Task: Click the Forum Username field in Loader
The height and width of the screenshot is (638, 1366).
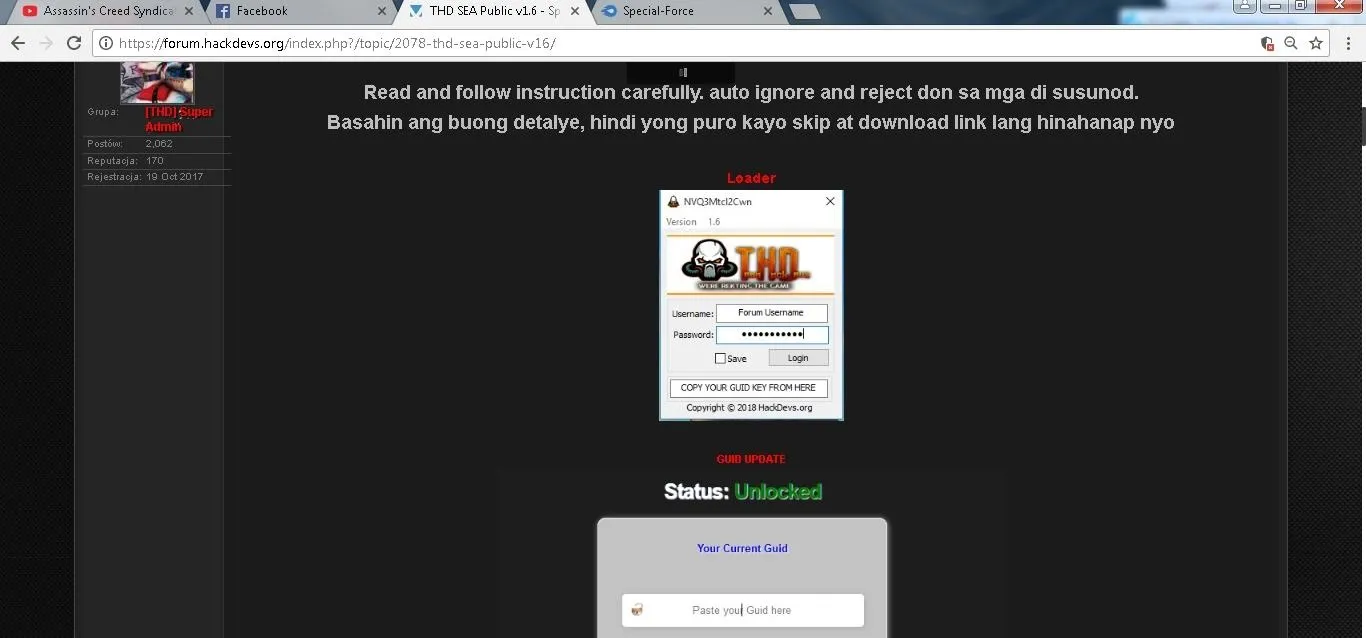Action: point(771,313)
